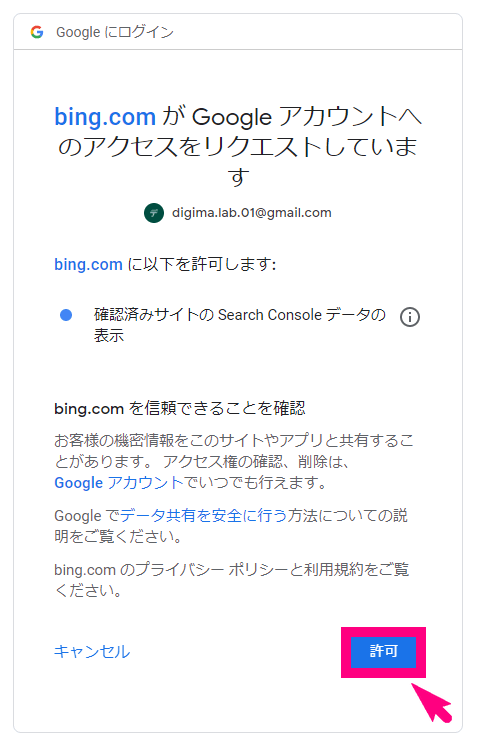Click the info icon beside Search Console permission

[409, 316]
